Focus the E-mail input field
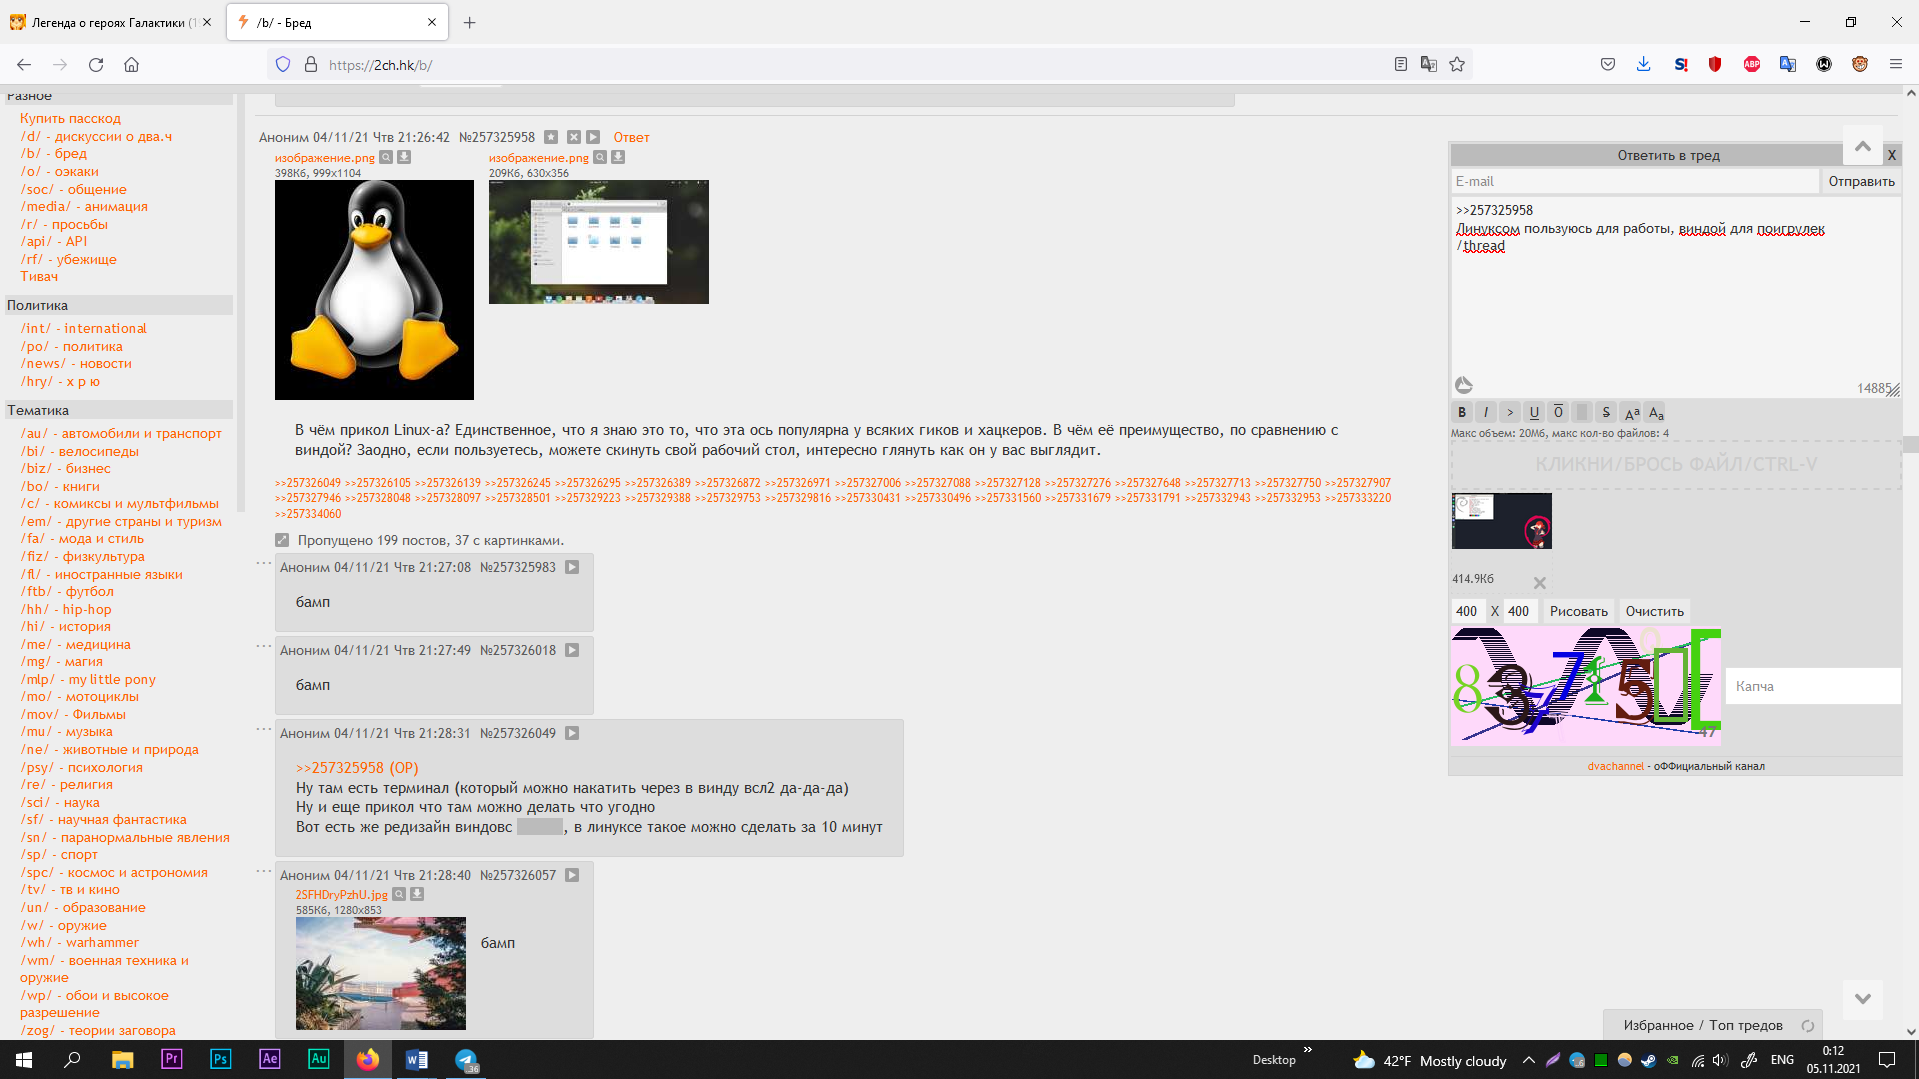 point(1634,181)
